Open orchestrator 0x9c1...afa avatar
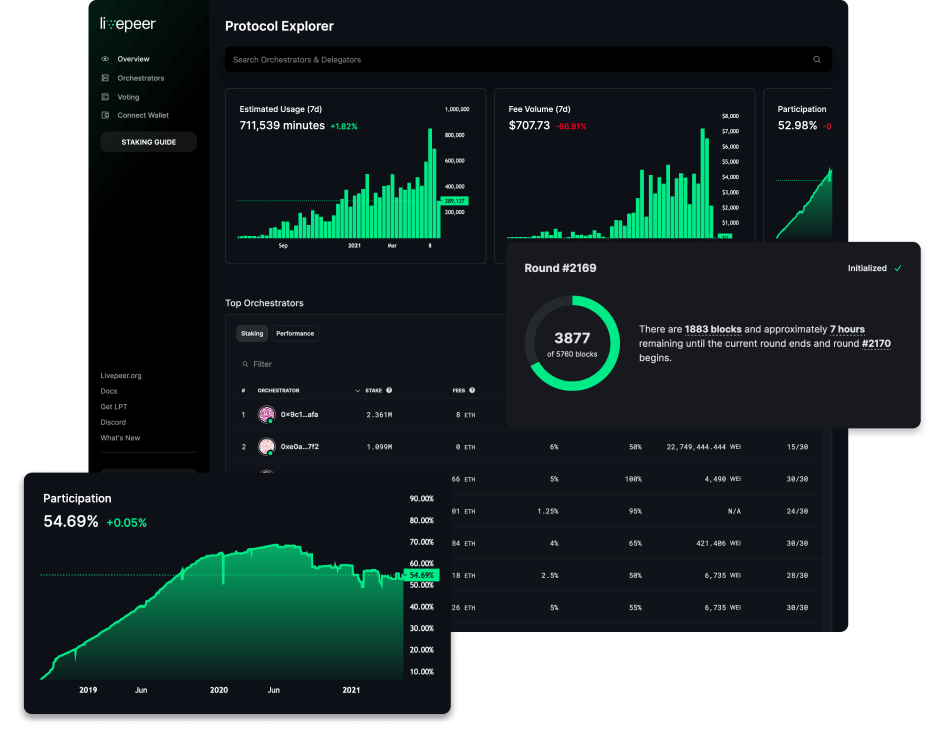 coord(266,414)
